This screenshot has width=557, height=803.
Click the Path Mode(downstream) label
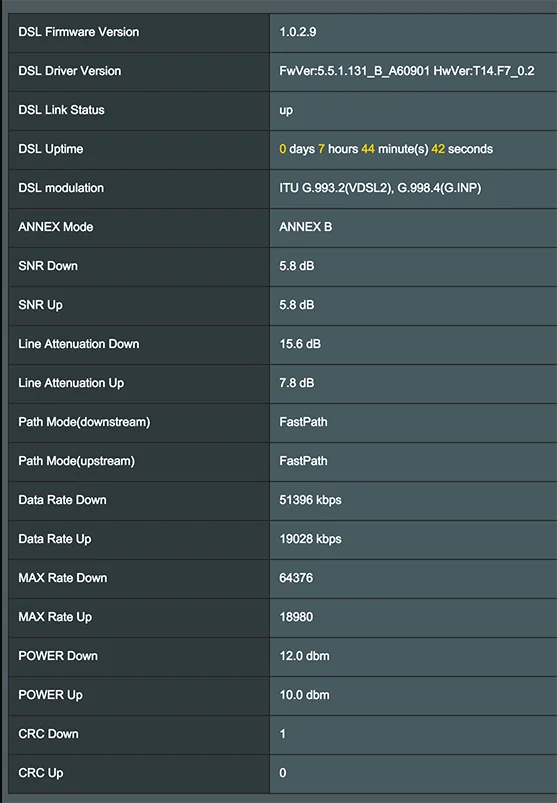[84, 422]
